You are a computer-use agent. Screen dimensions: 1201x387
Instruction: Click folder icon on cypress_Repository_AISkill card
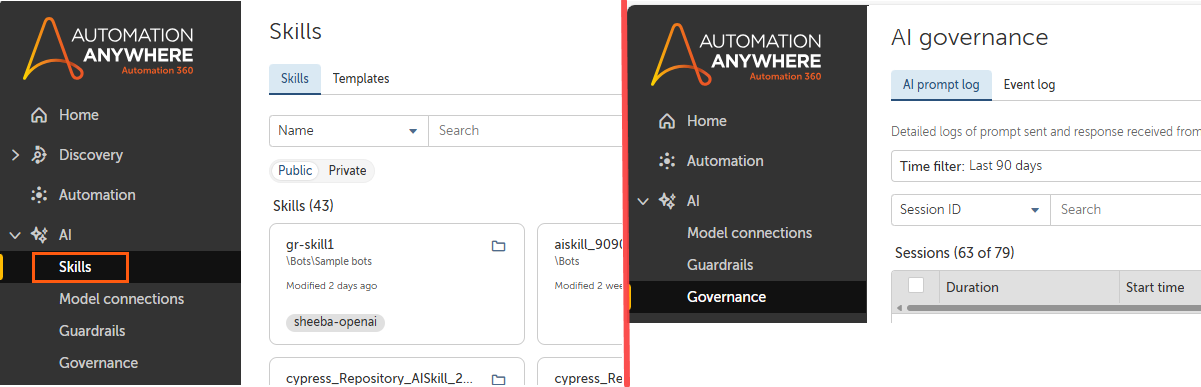(499, 379)
